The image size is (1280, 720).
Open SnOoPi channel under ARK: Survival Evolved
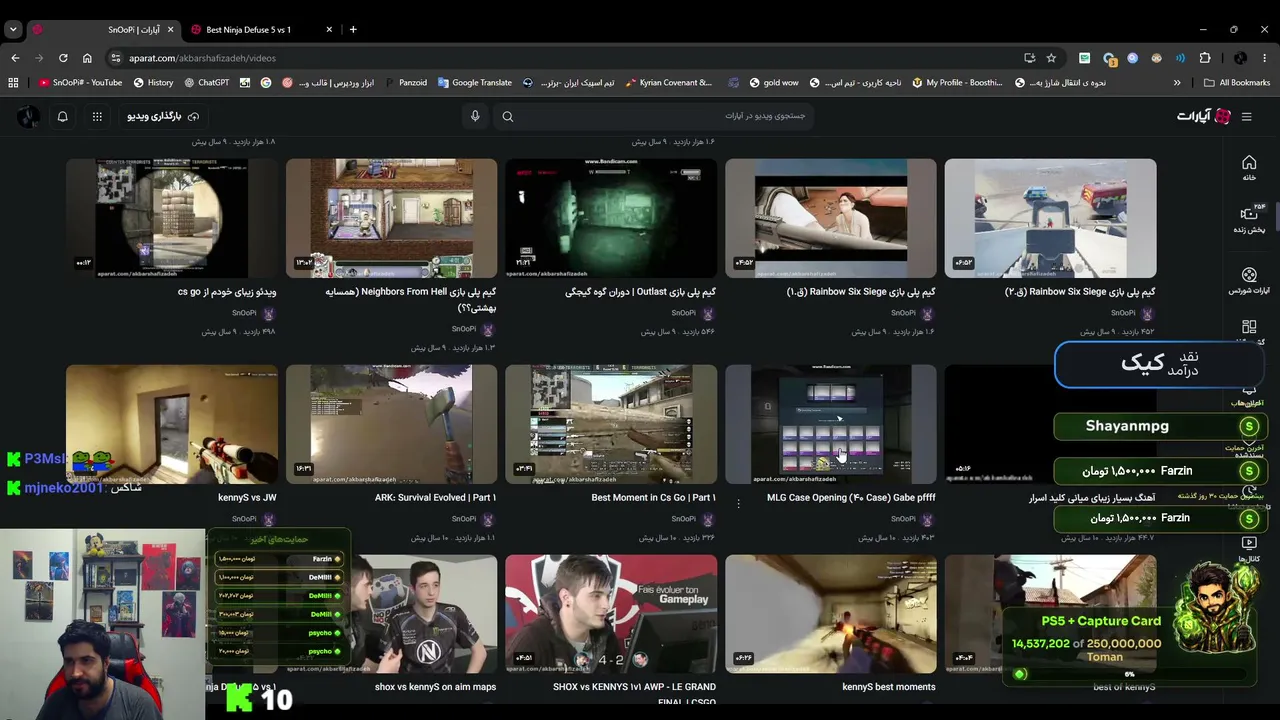464,519
